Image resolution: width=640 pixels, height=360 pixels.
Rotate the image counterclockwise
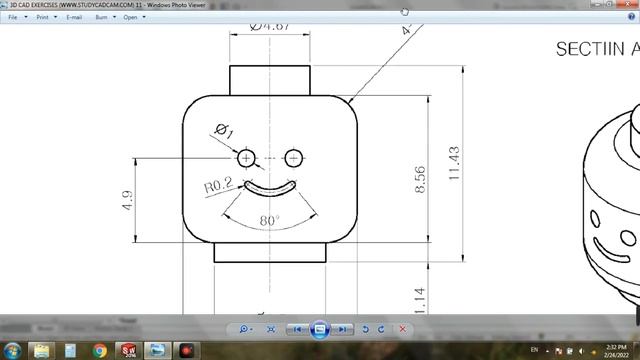click(365, 329)
